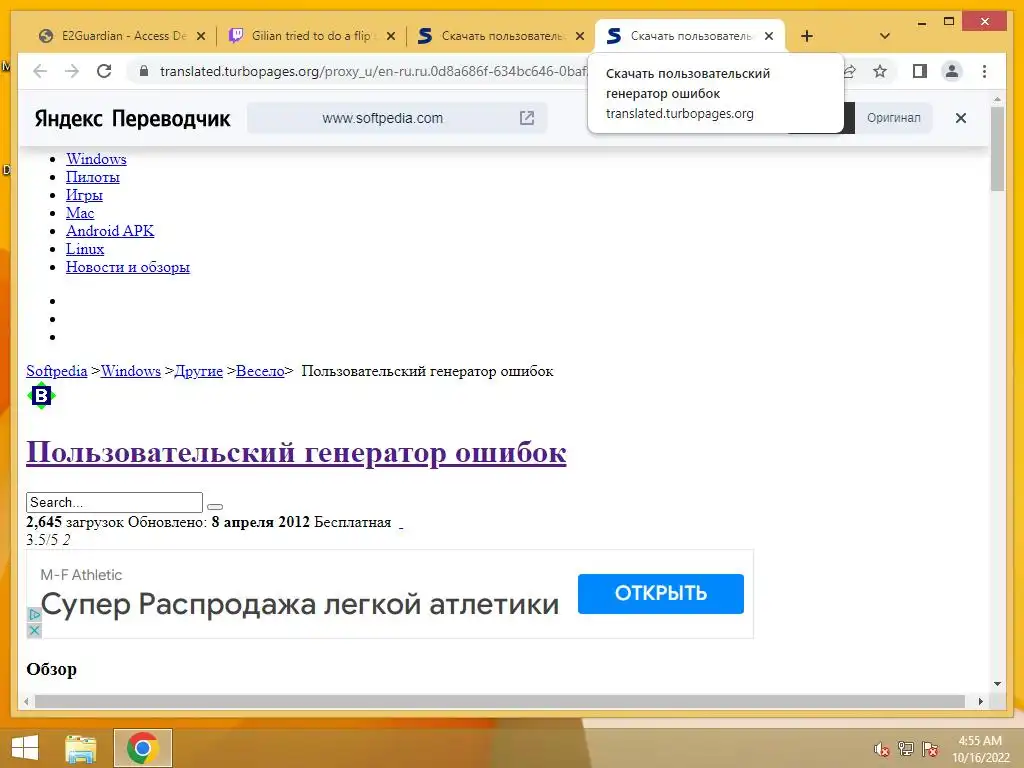Viewport: 1024px width, 768px height.
Task: Click the scroll right arrow
Action: (981, 701)
